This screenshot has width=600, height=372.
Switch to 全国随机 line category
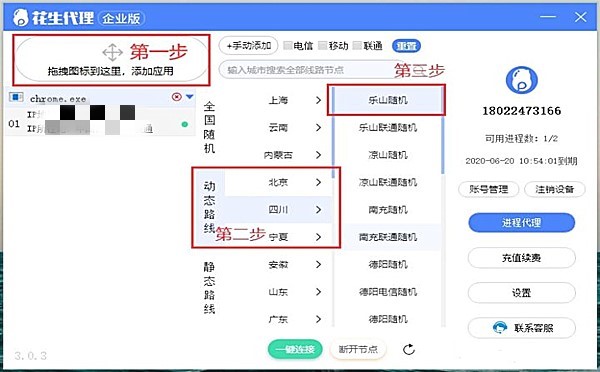(209, 127)
